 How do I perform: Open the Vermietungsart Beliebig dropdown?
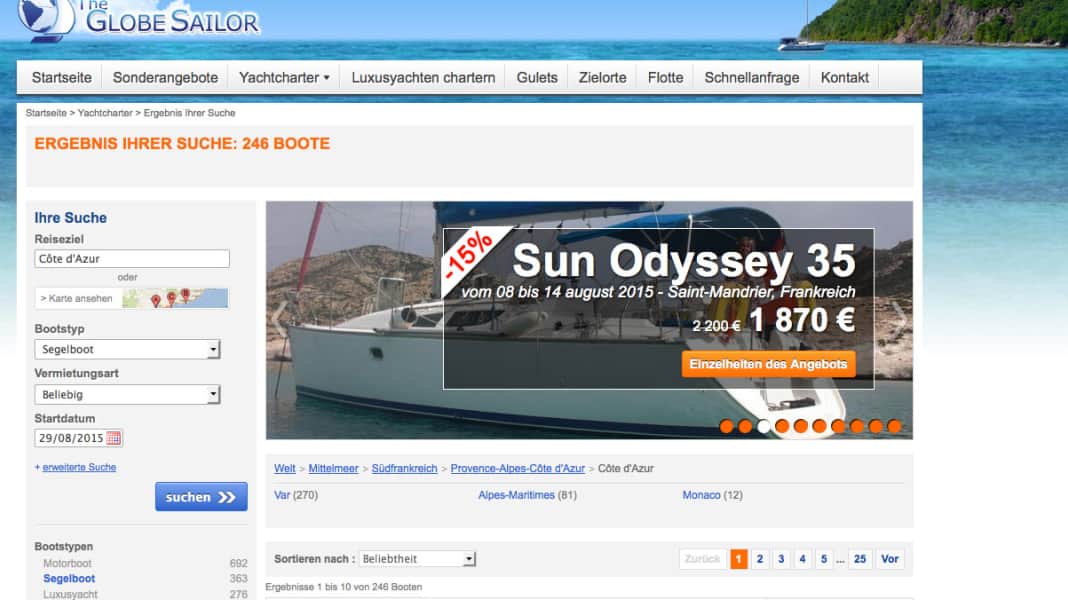pyautogui.click(x=127, y=394)
